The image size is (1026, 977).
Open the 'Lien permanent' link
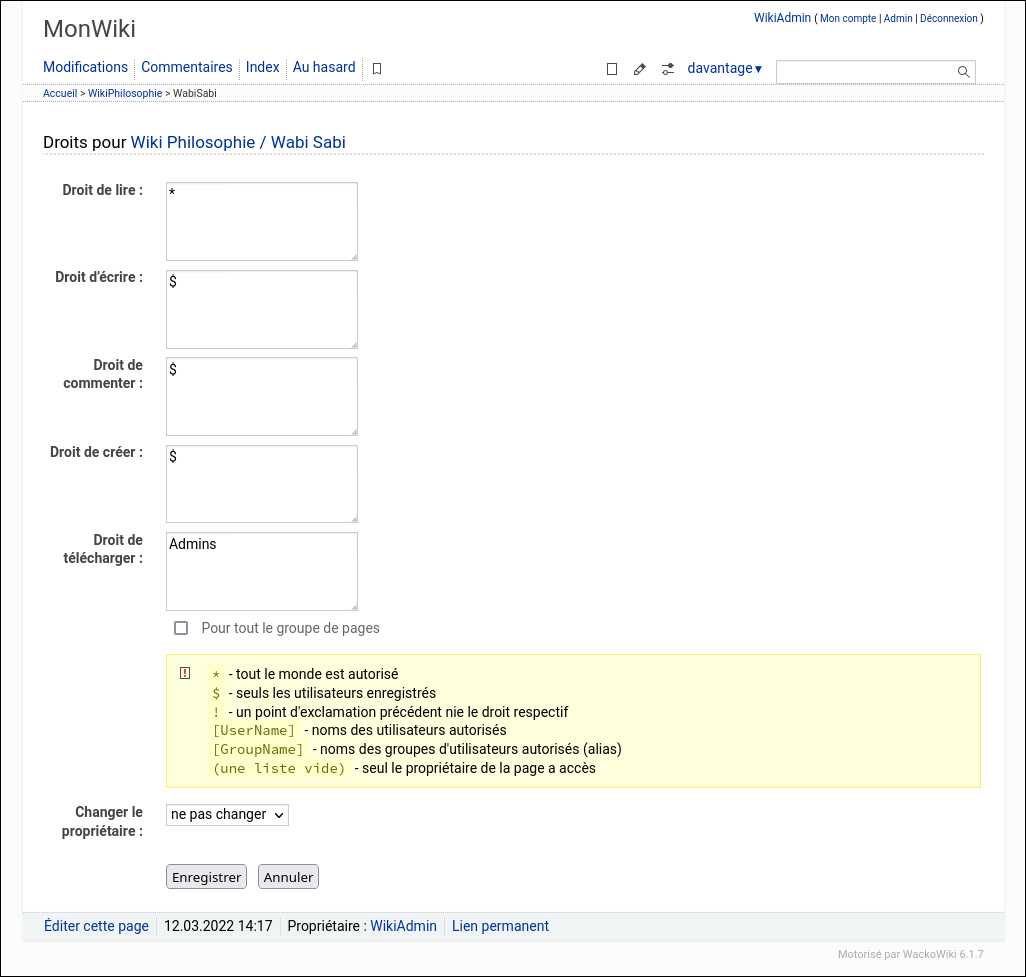click(500, 926)
